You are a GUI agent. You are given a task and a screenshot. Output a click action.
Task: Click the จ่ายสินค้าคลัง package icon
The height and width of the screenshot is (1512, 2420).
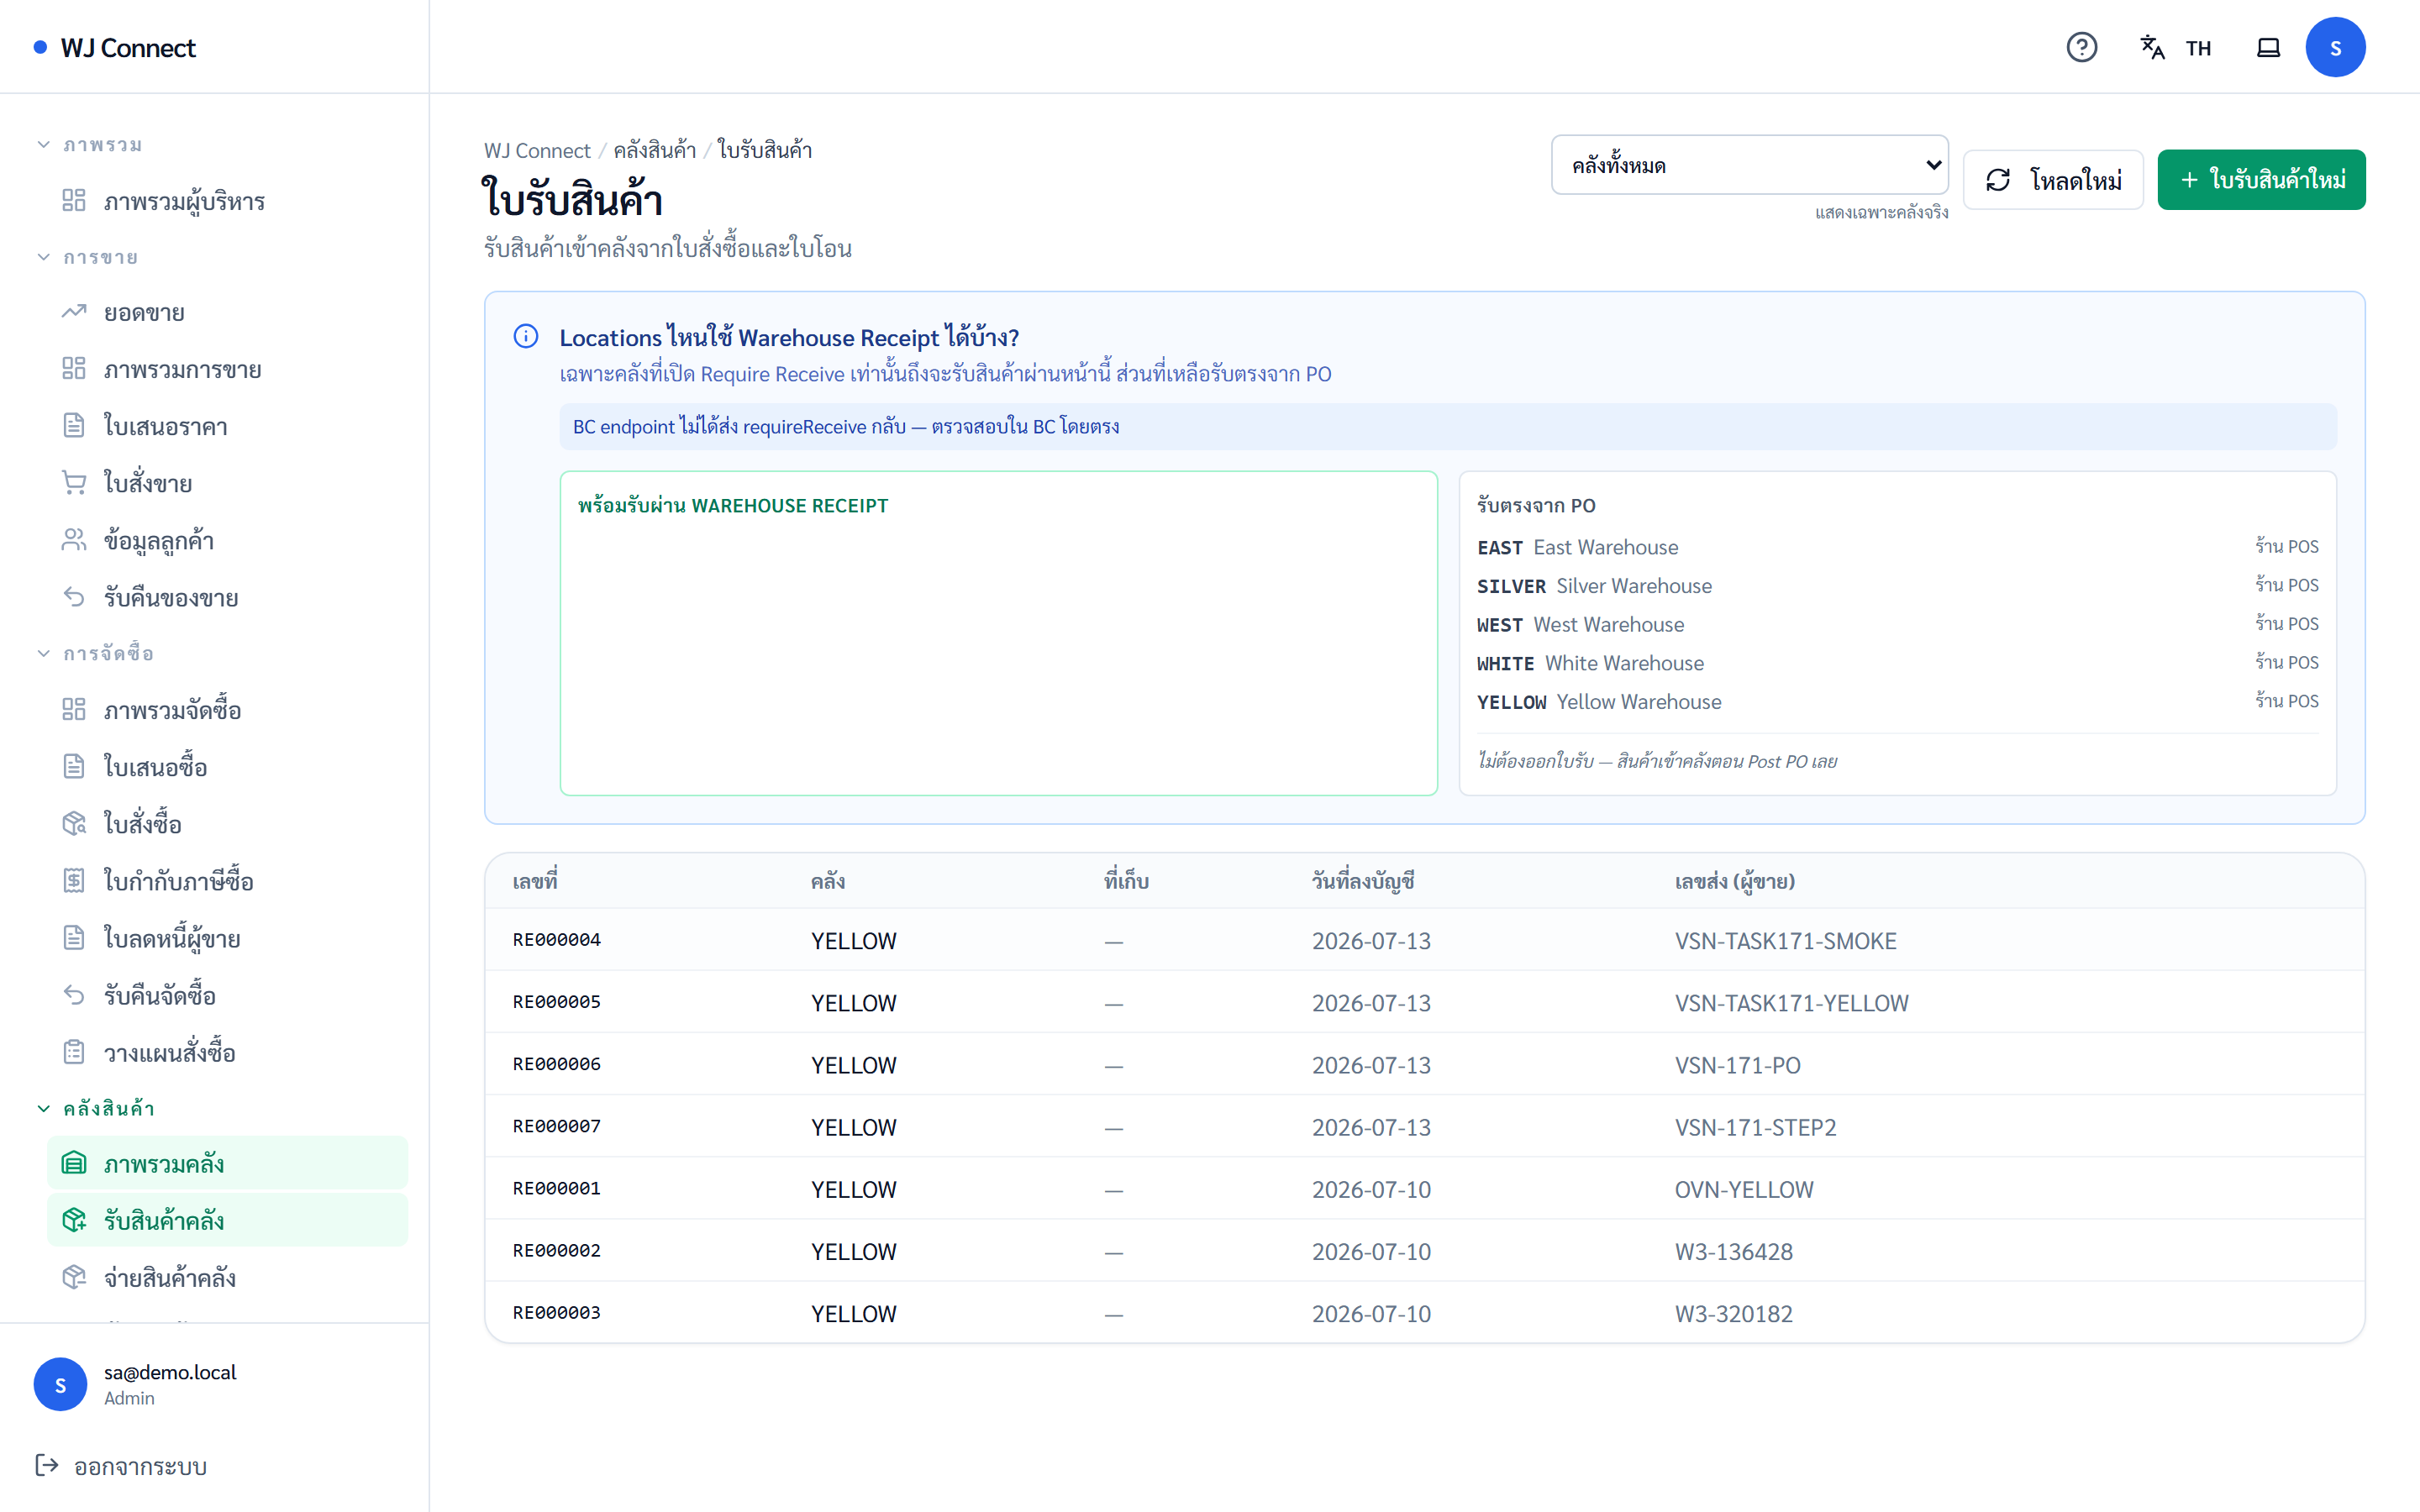(74, 1277)
